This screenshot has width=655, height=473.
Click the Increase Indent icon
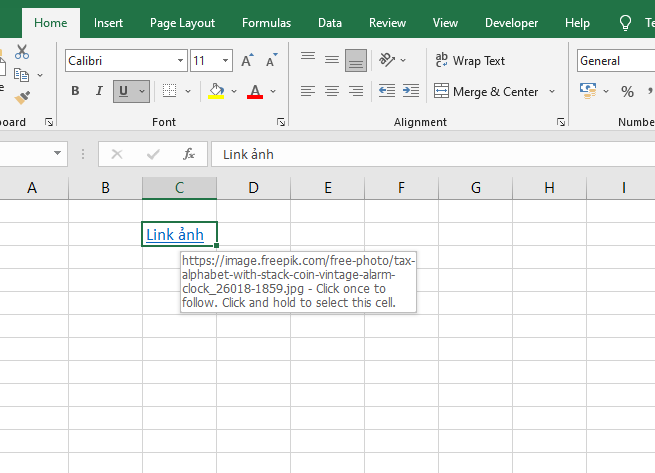[x=409, y=91]
